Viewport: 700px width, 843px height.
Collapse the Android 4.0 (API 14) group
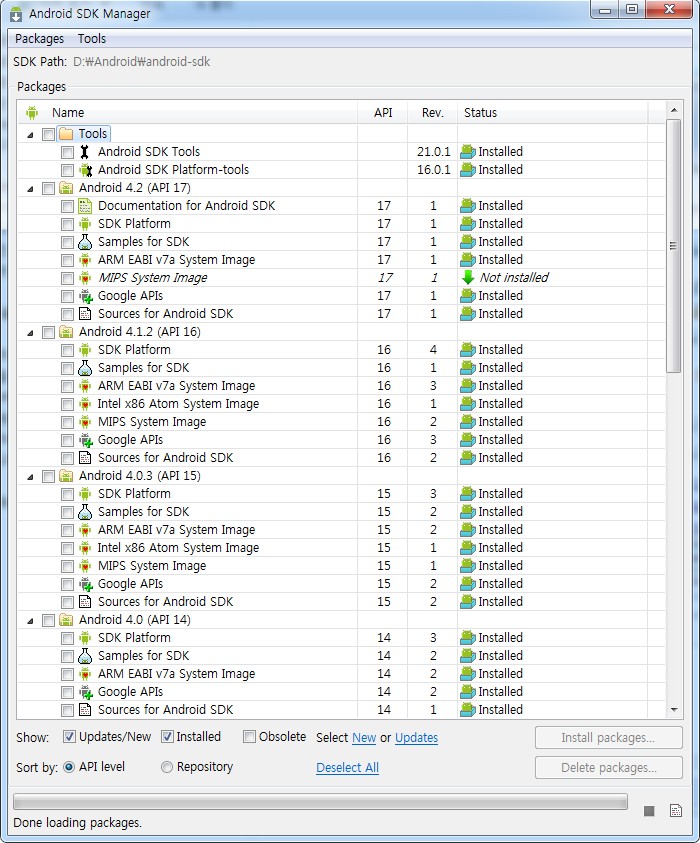coord(31,621)
